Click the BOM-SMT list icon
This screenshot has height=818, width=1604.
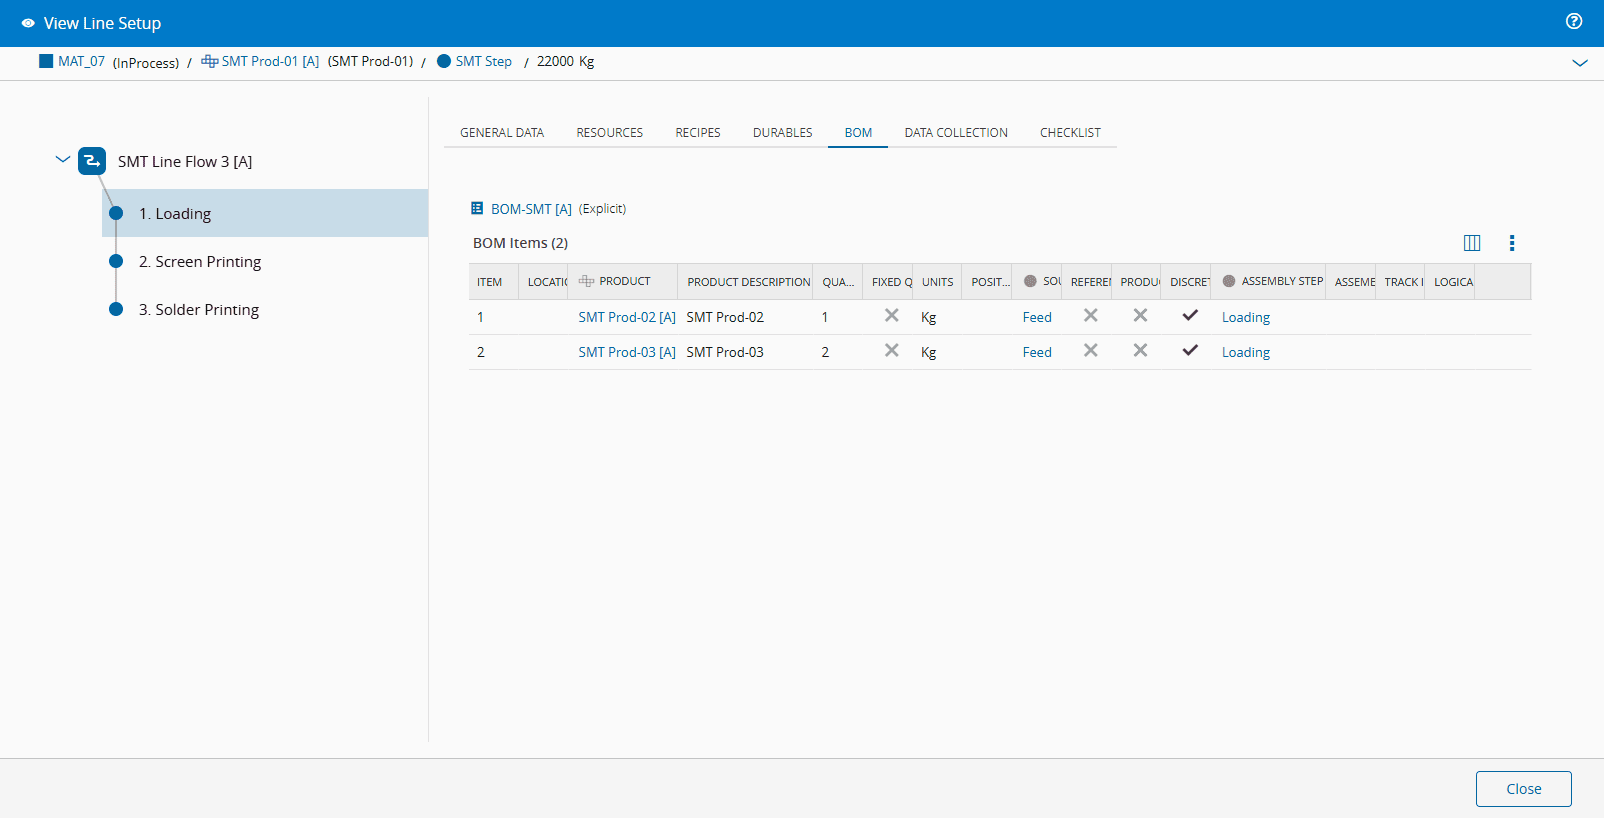tap(477, 209)
